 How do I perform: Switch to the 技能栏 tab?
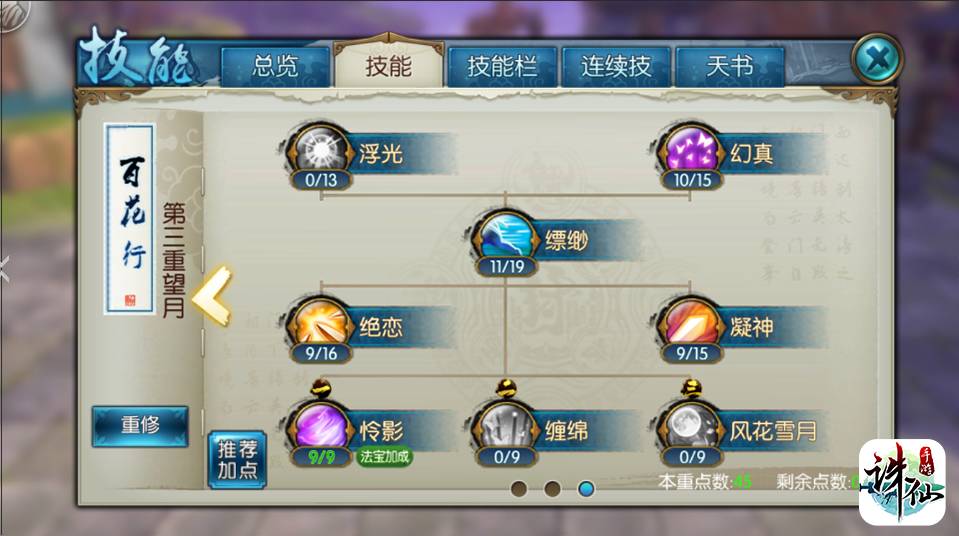pos(502,66)
